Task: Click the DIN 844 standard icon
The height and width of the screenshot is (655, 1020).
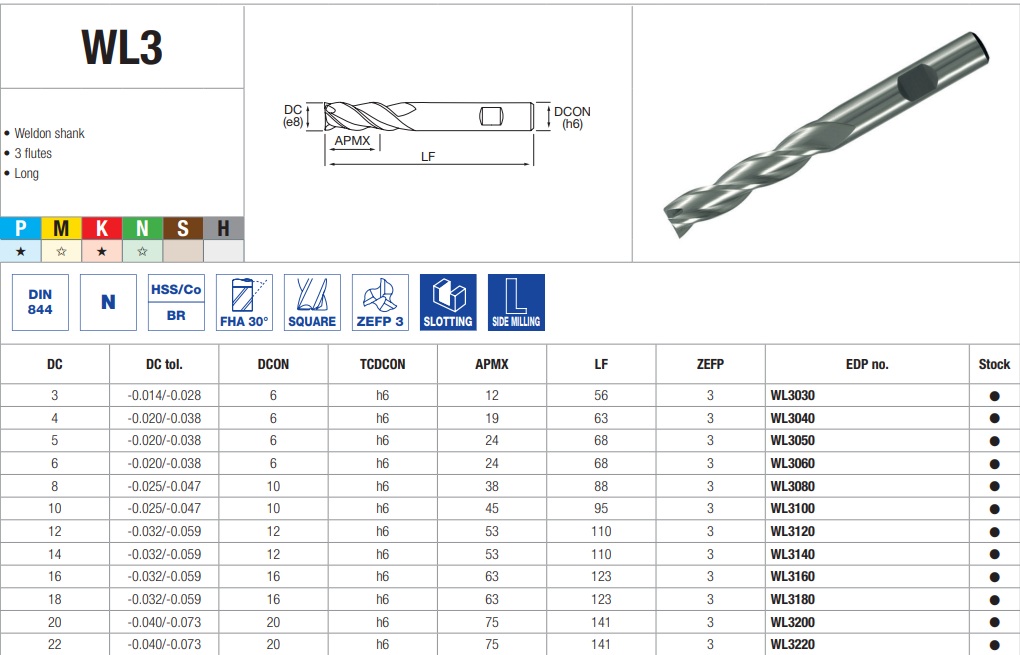Action: point(40,302)
